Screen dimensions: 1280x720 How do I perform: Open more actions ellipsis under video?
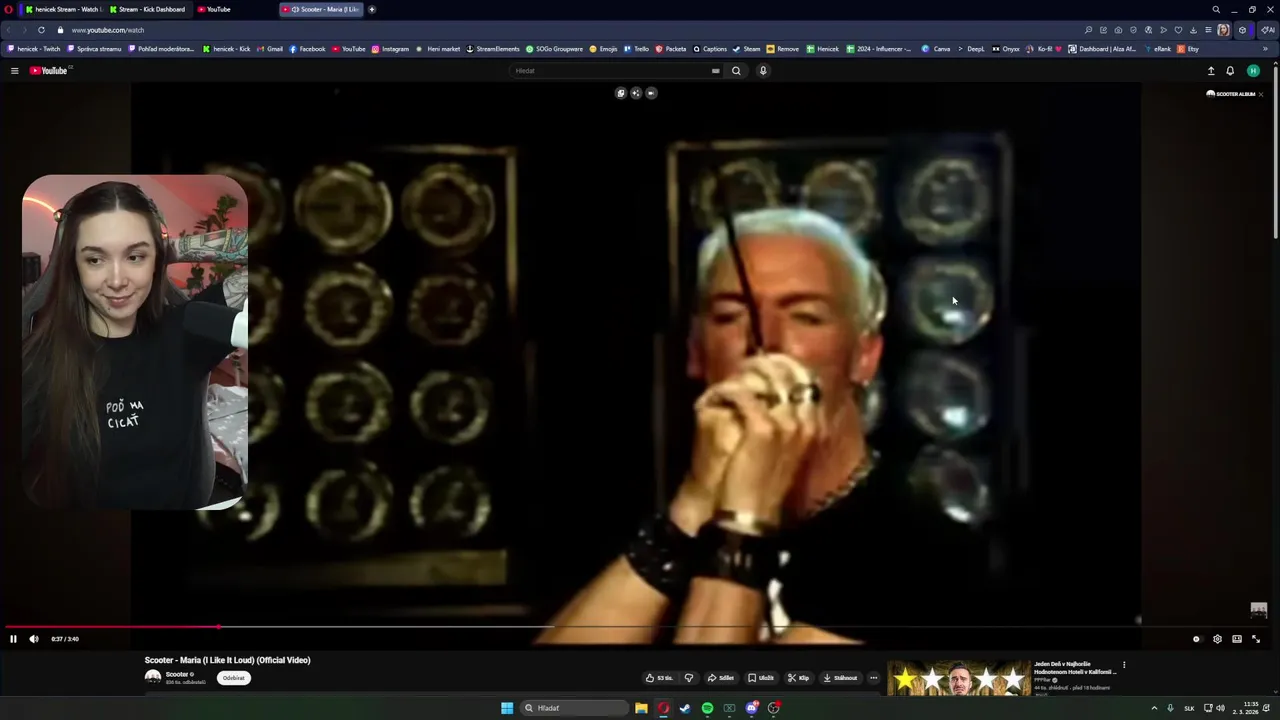coord(873,678)
